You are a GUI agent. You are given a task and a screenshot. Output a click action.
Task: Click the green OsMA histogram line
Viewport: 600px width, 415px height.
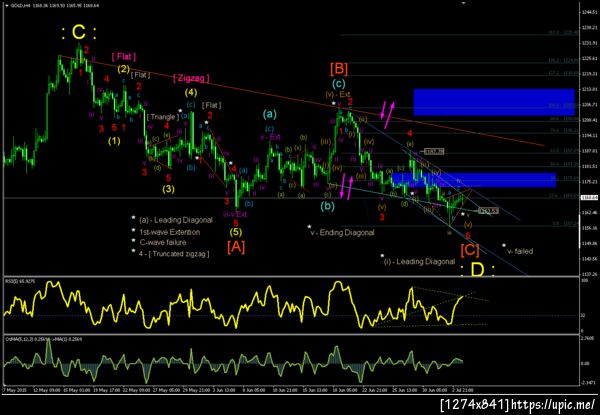233,361
